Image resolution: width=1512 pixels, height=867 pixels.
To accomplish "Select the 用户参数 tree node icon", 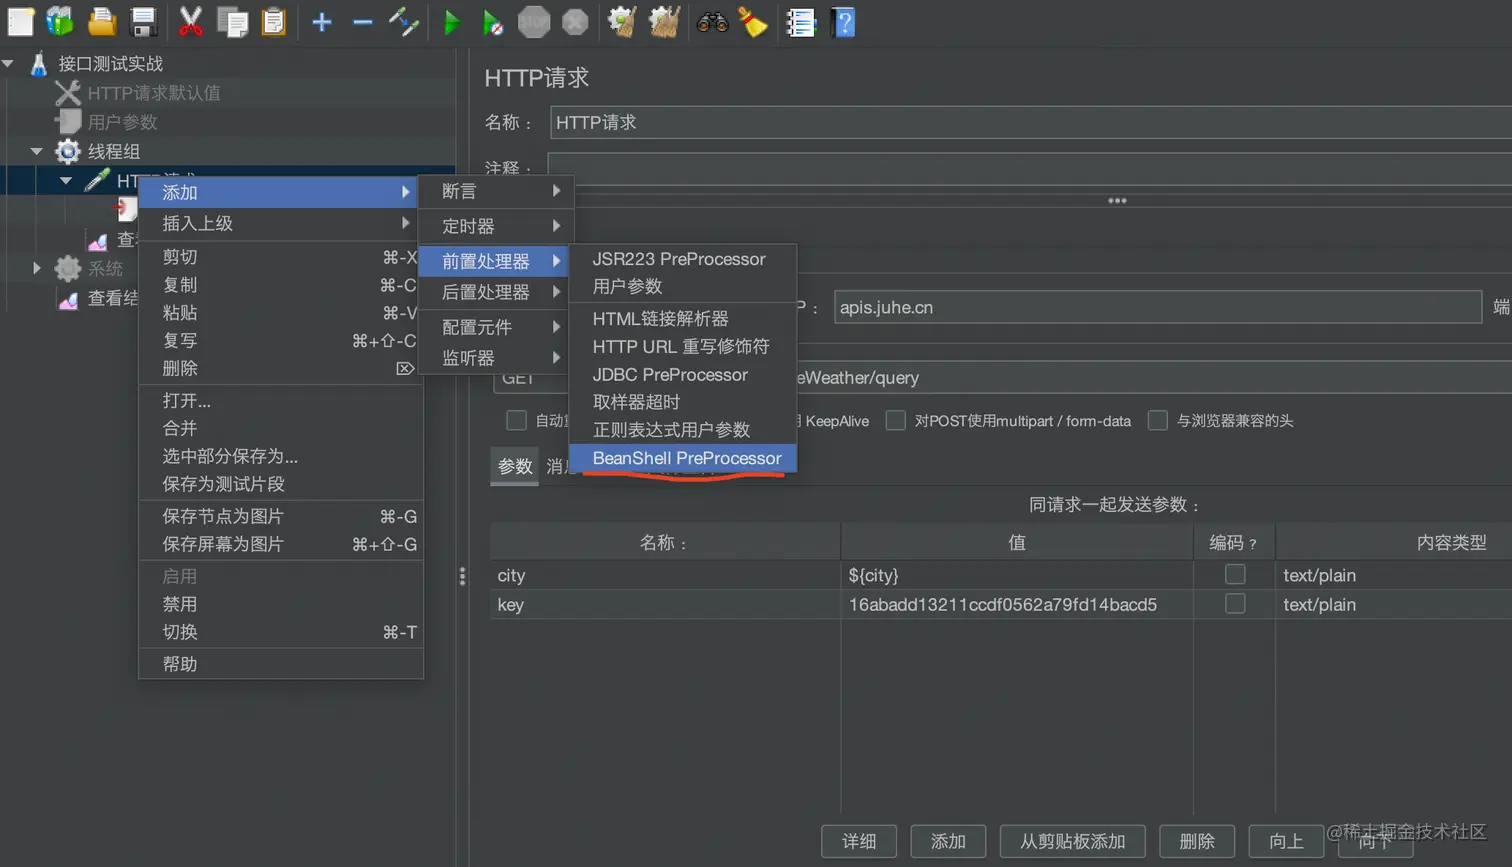I will click(69, 122).
